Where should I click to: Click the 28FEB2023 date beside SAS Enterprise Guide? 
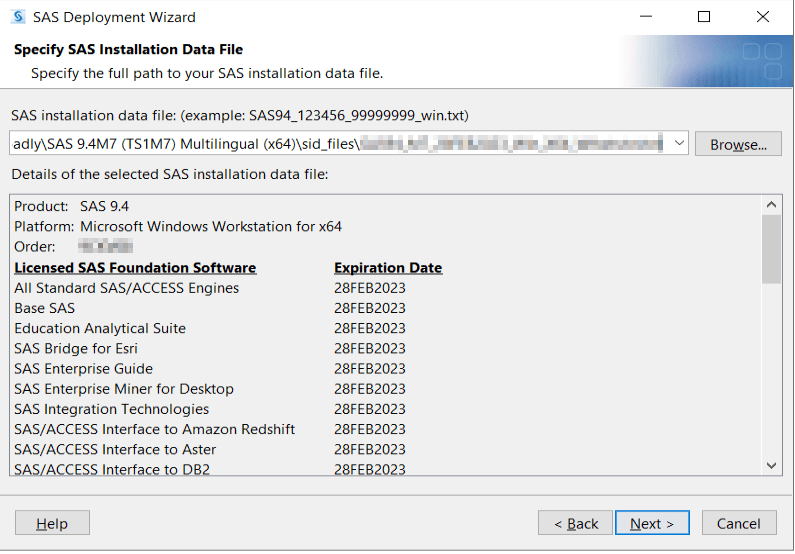pos(370,368)
